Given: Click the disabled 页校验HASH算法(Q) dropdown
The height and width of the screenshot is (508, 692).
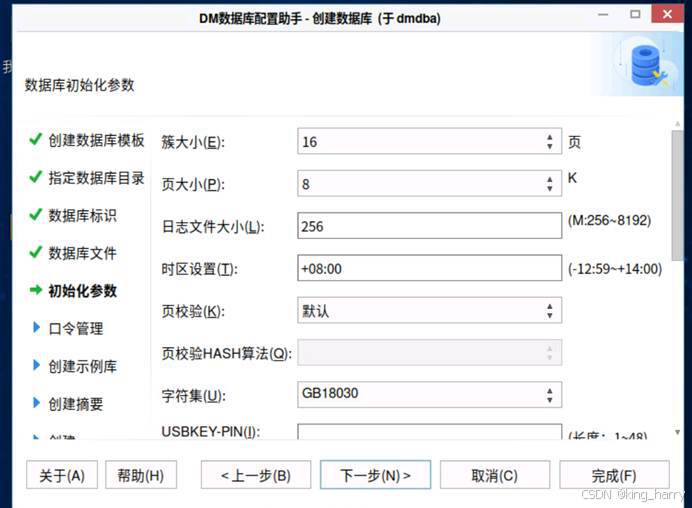Looking at the screenshot, I should 429,353.
